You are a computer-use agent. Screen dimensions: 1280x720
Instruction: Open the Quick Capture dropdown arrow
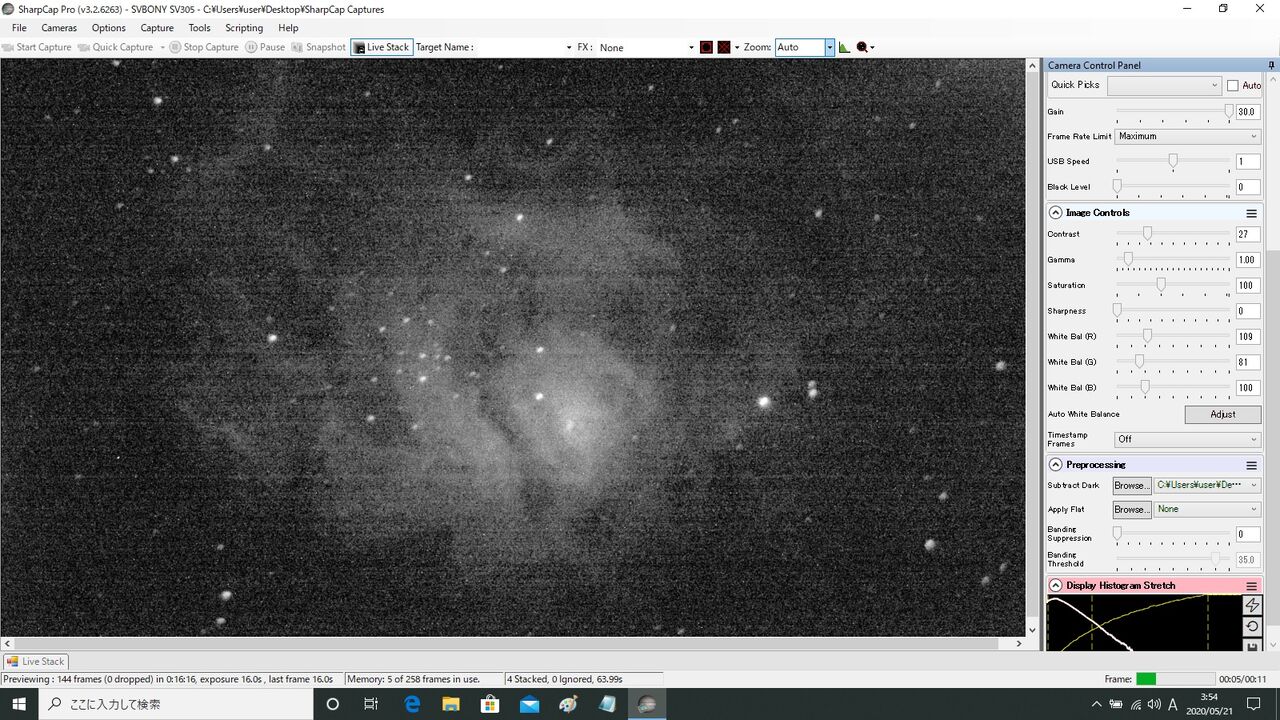pyautogui.click(x=162, y=47)
